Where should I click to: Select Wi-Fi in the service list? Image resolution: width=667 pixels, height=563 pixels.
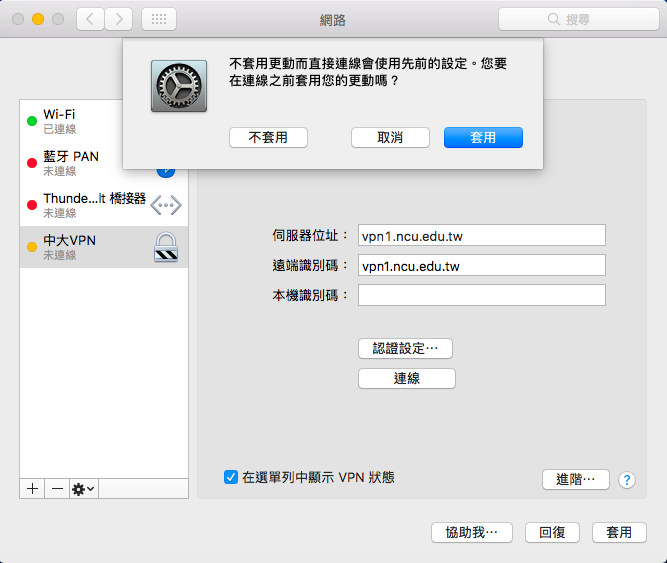coord(85,121)
